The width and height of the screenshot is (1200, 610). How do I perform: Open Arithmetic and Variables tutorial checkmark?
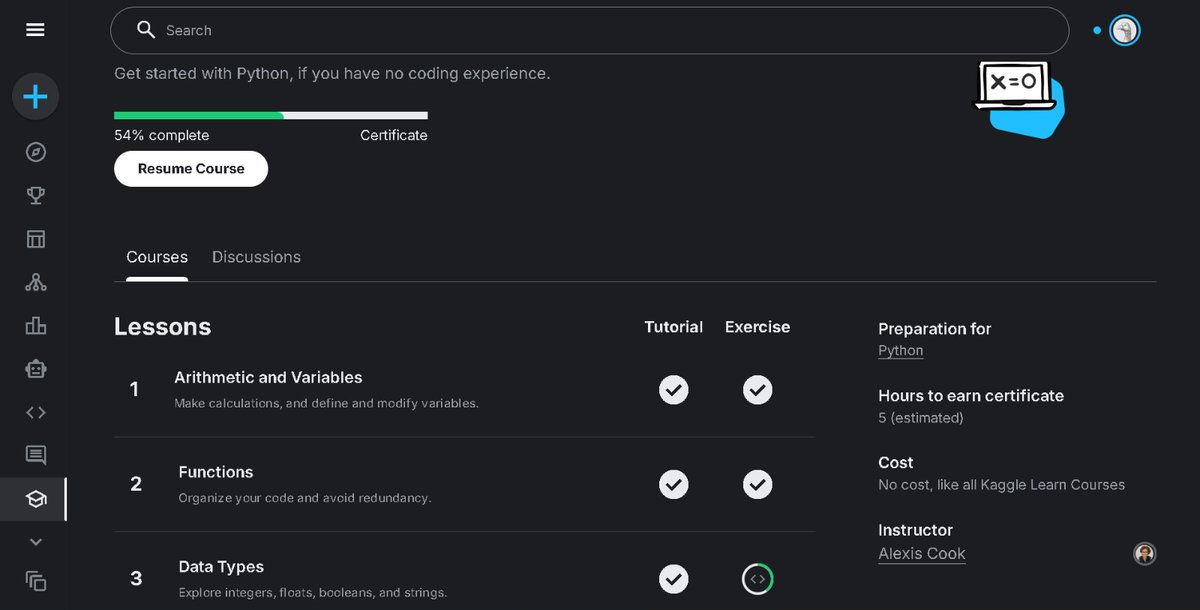674,389
